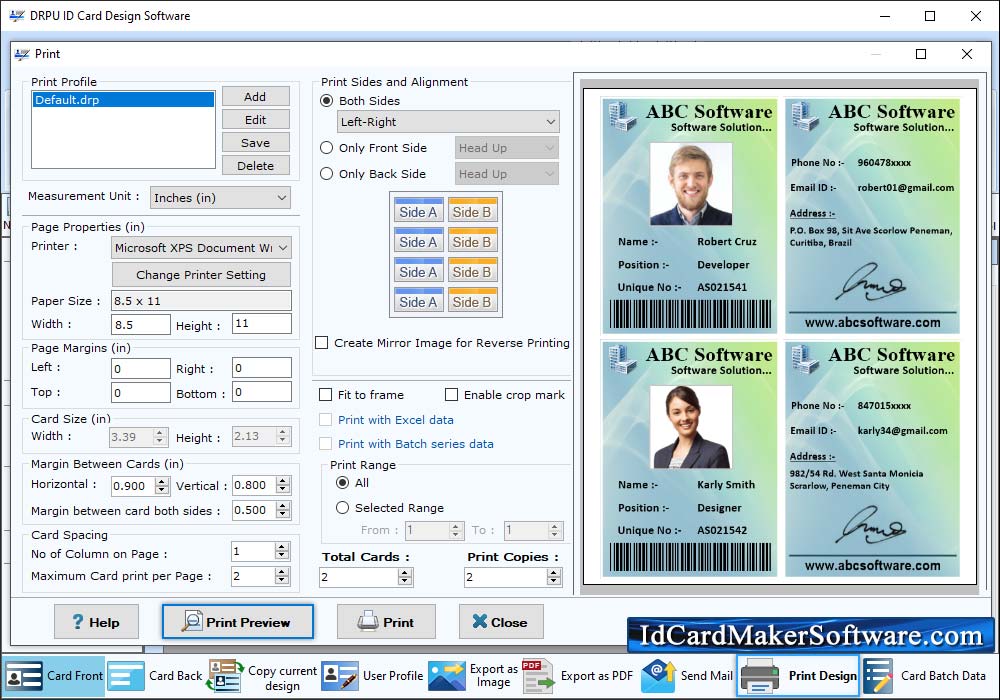This screenshot has height=700, width=1000.
Task: Click Karly Smith card front preview
Action: point(690,459)
